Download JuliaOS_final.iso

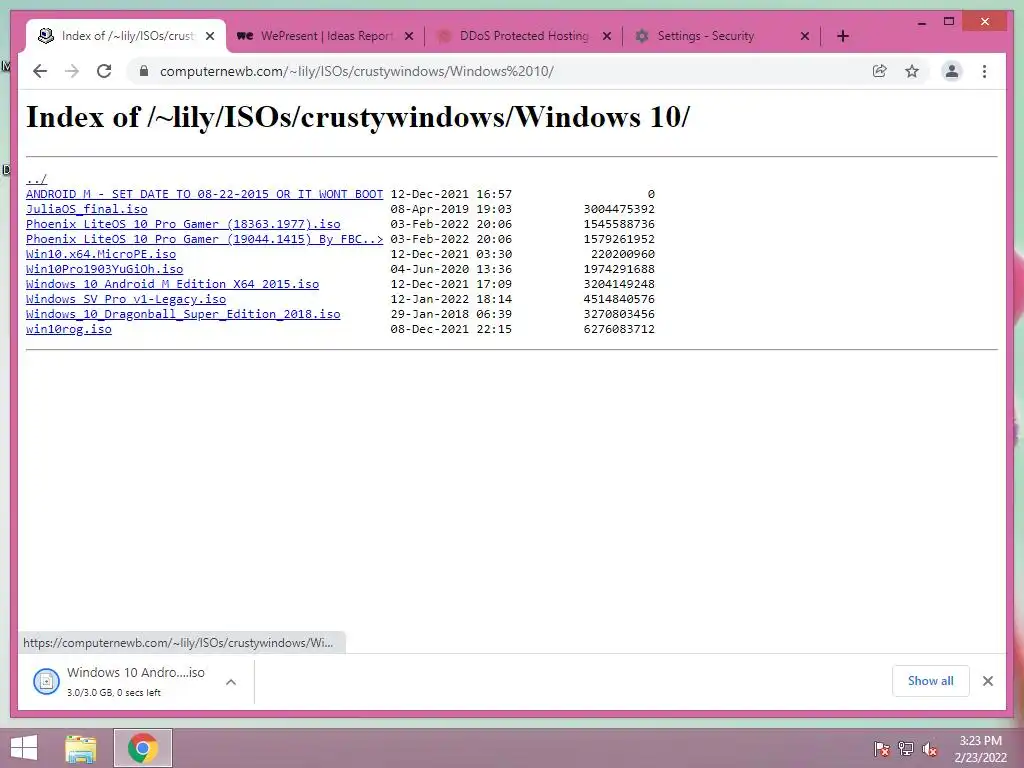(x=87, y=209)
